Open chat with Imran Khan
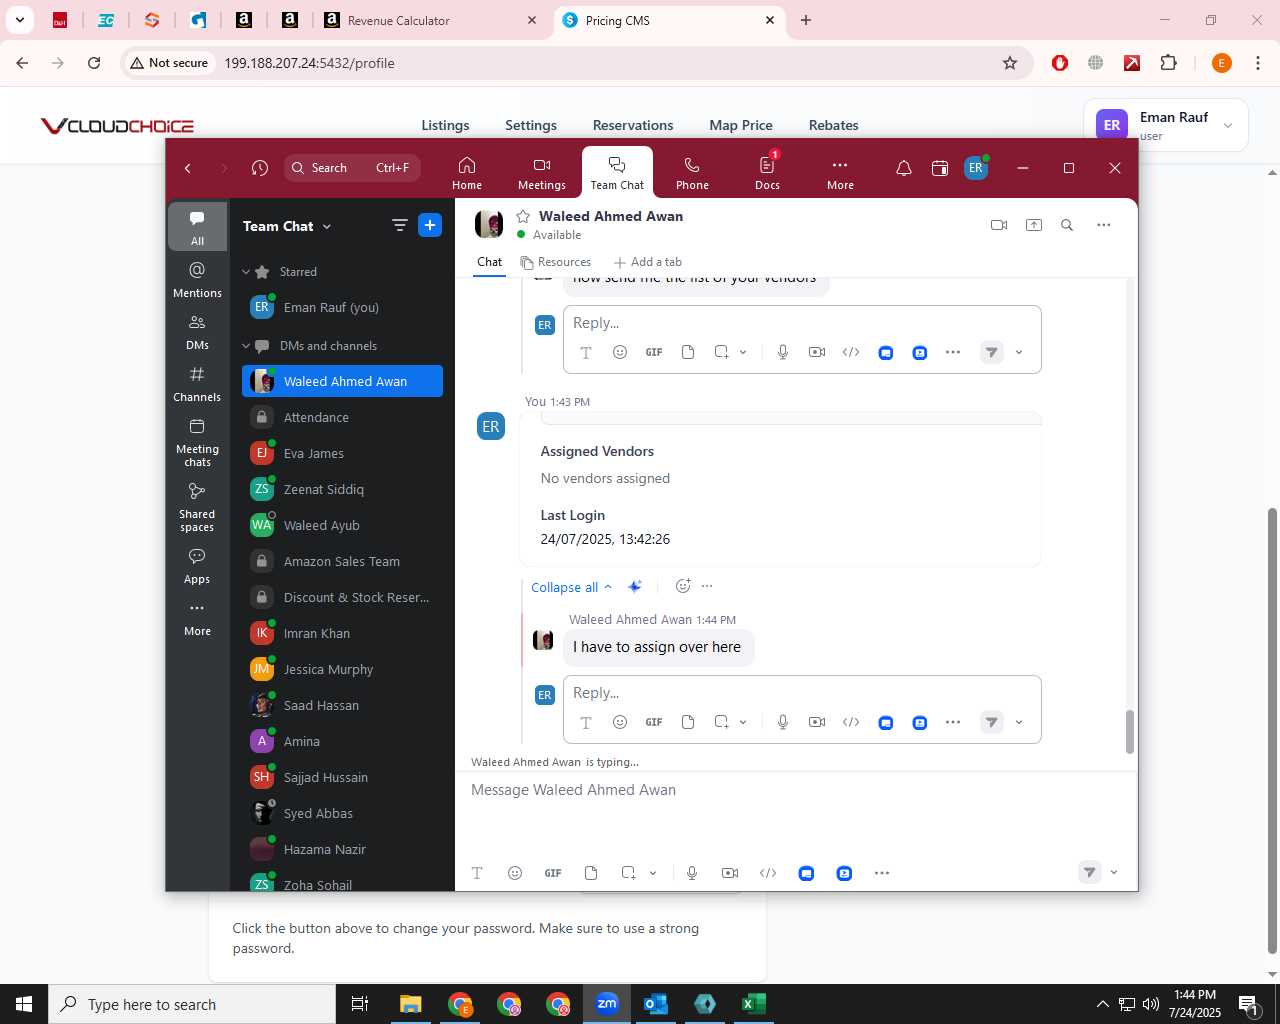Screen dimensions: 1280x1024 342,634
